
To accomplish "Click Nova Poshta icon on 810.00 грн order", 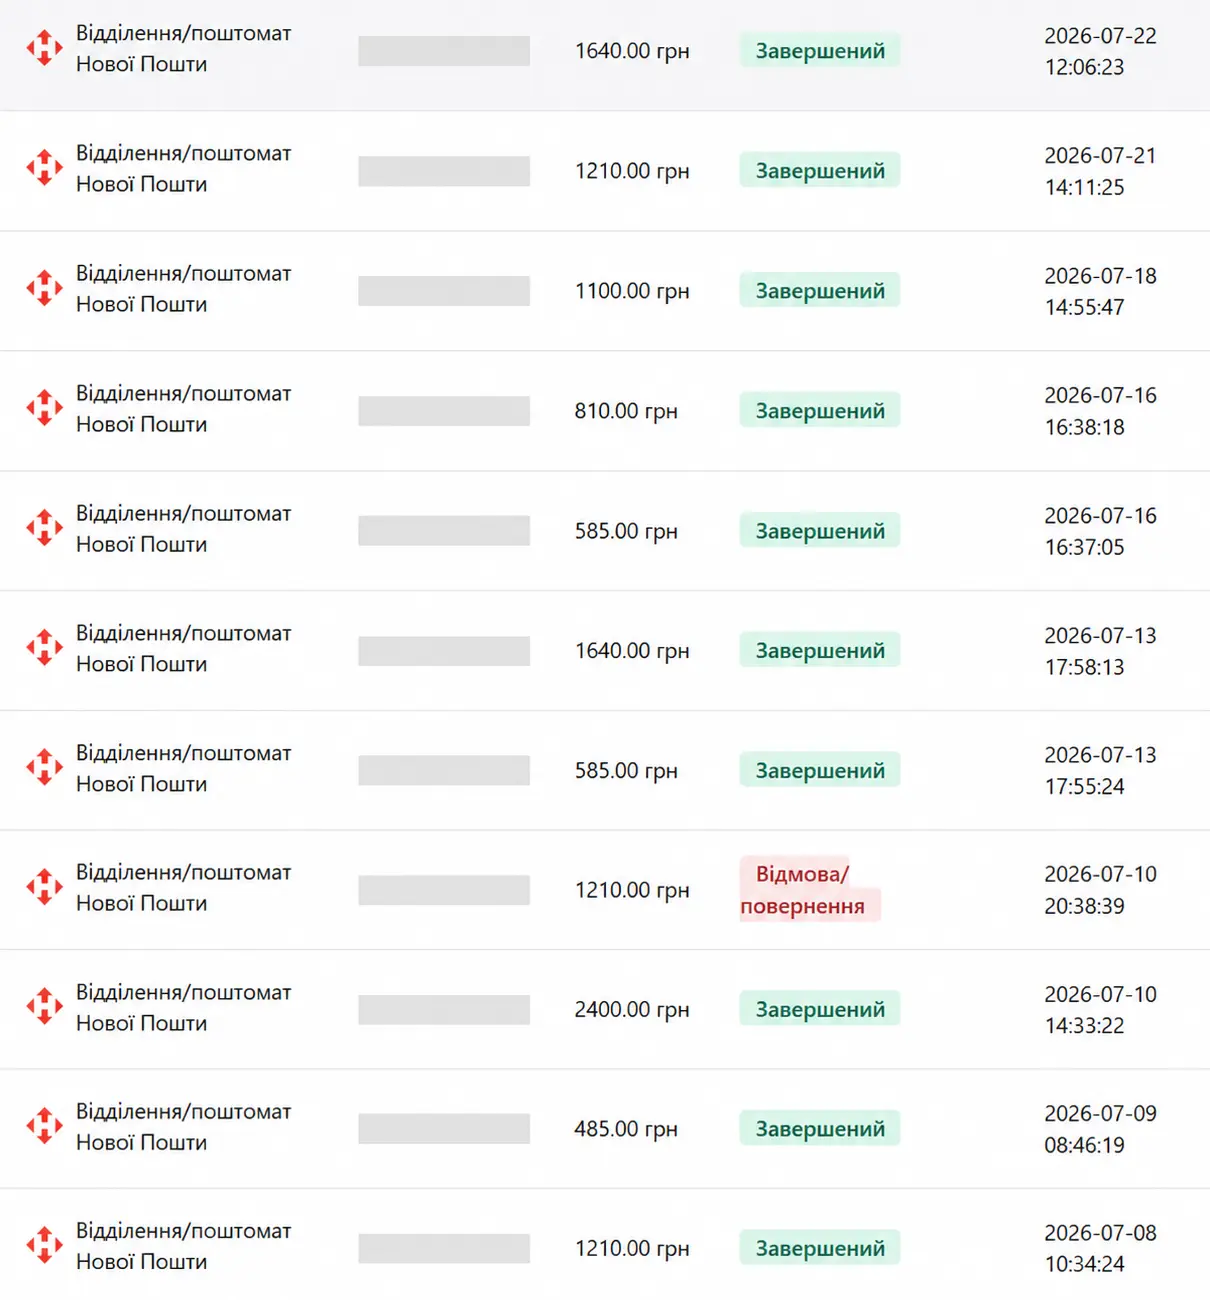I will pyautogui.click(x=44, y=408).
